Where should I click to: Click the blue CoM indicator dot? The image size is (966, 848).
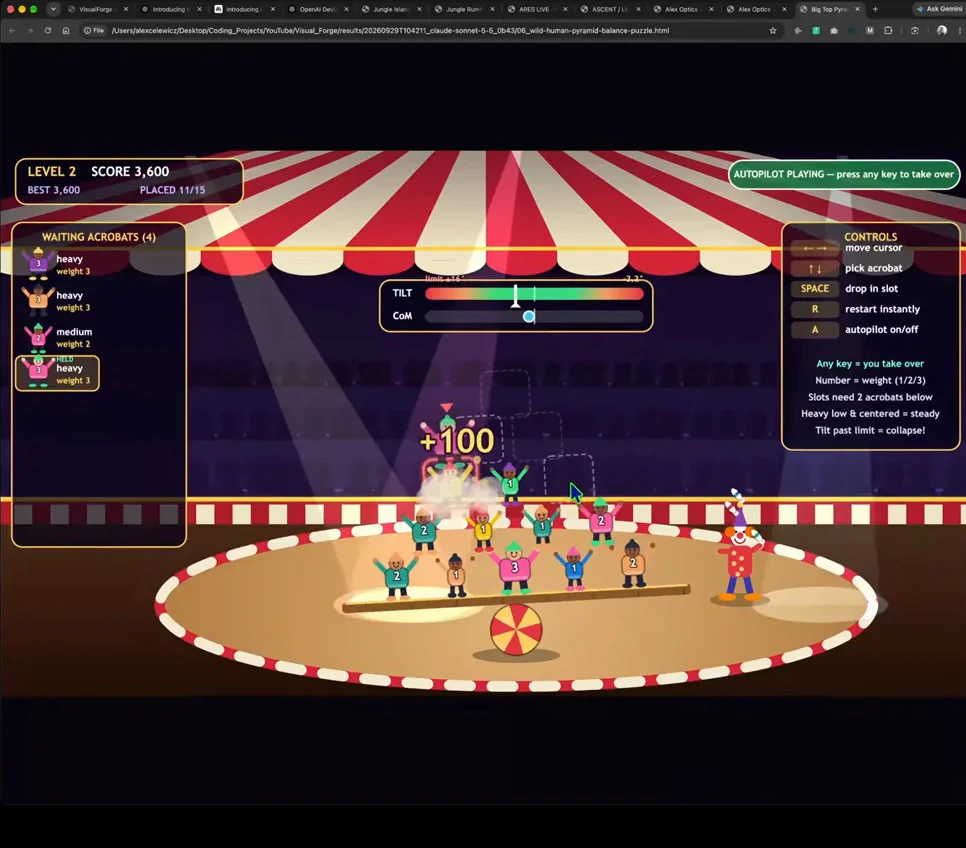529,316
